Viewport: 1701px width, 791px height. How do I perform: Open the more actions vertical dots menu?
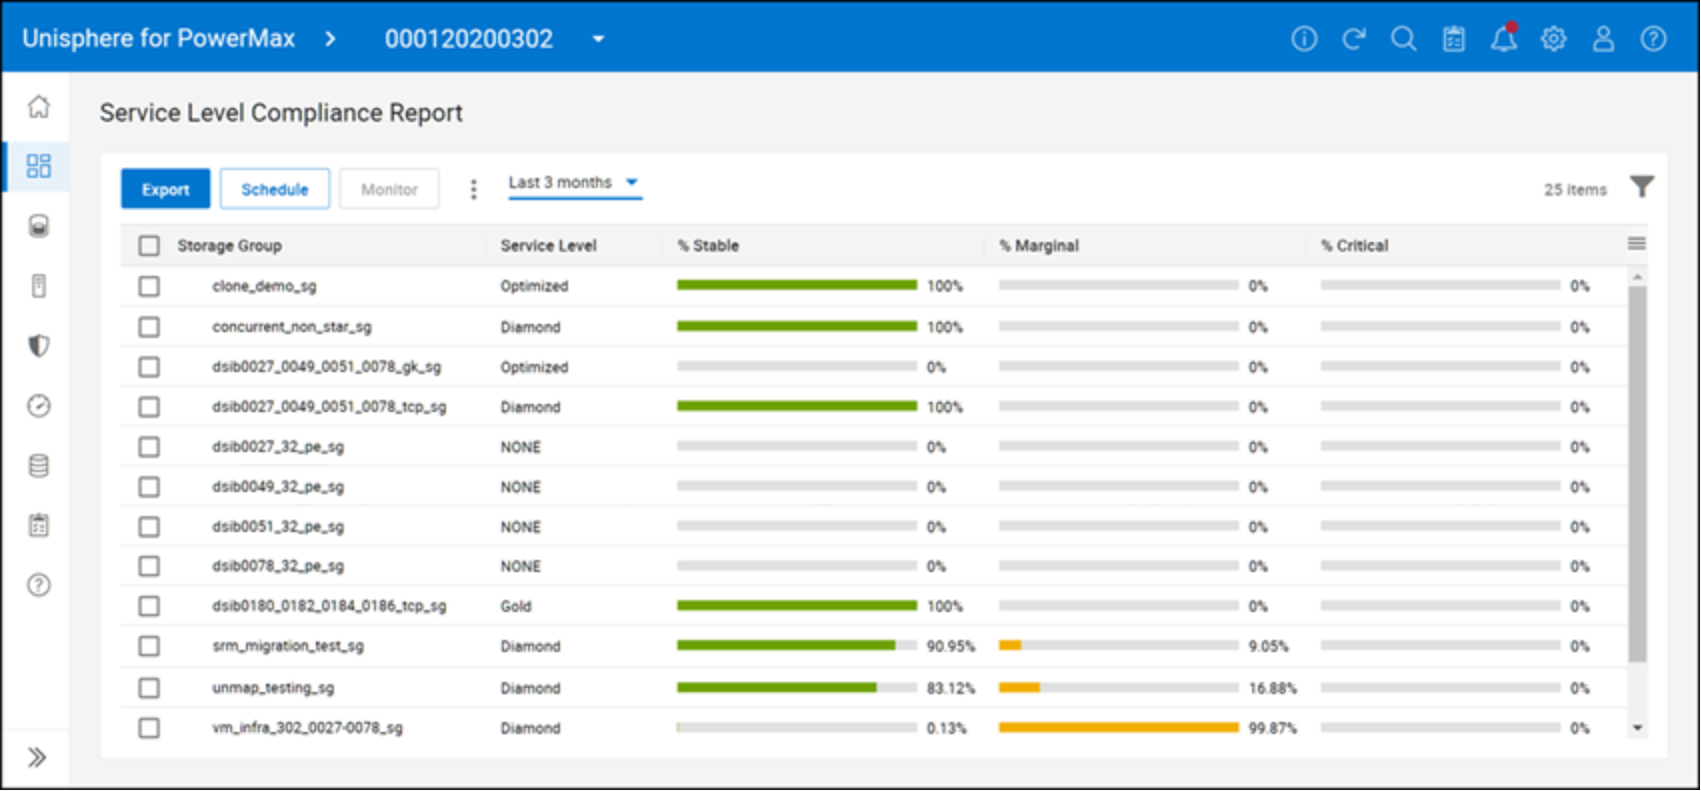(473, 189)
